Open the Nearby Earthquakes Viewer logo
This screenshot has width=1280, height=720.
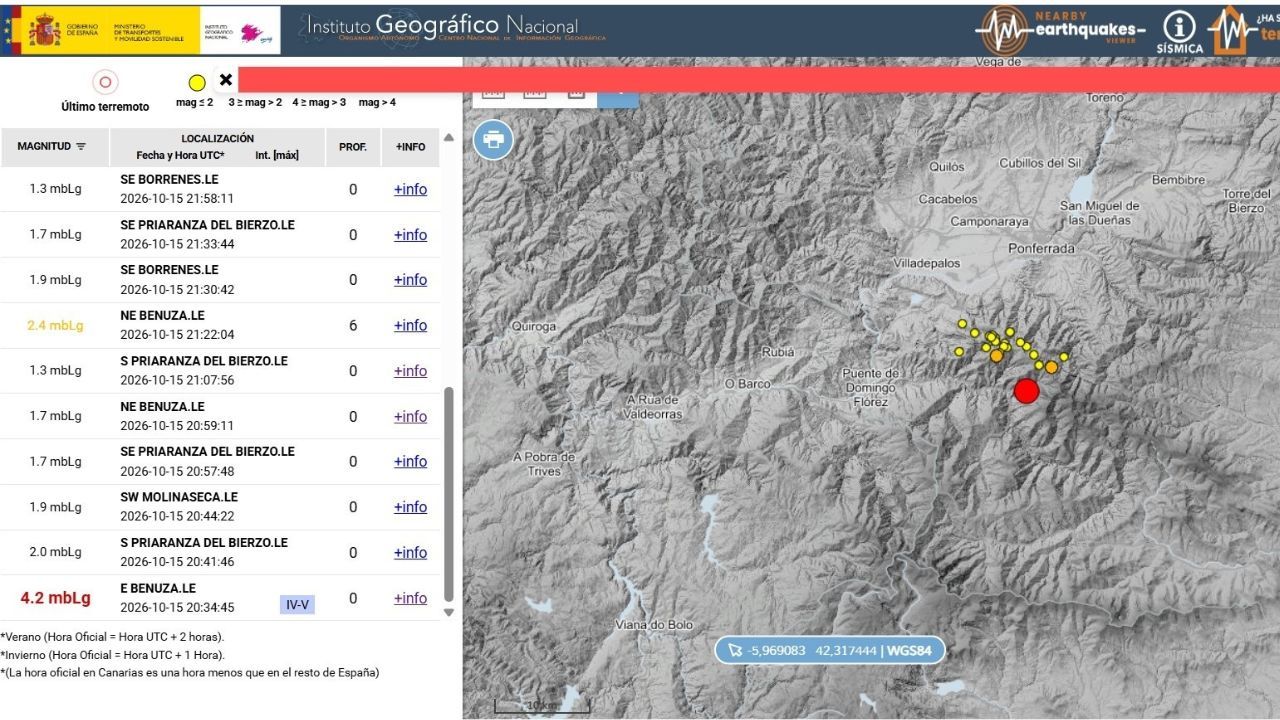(x=1061, y=30)
